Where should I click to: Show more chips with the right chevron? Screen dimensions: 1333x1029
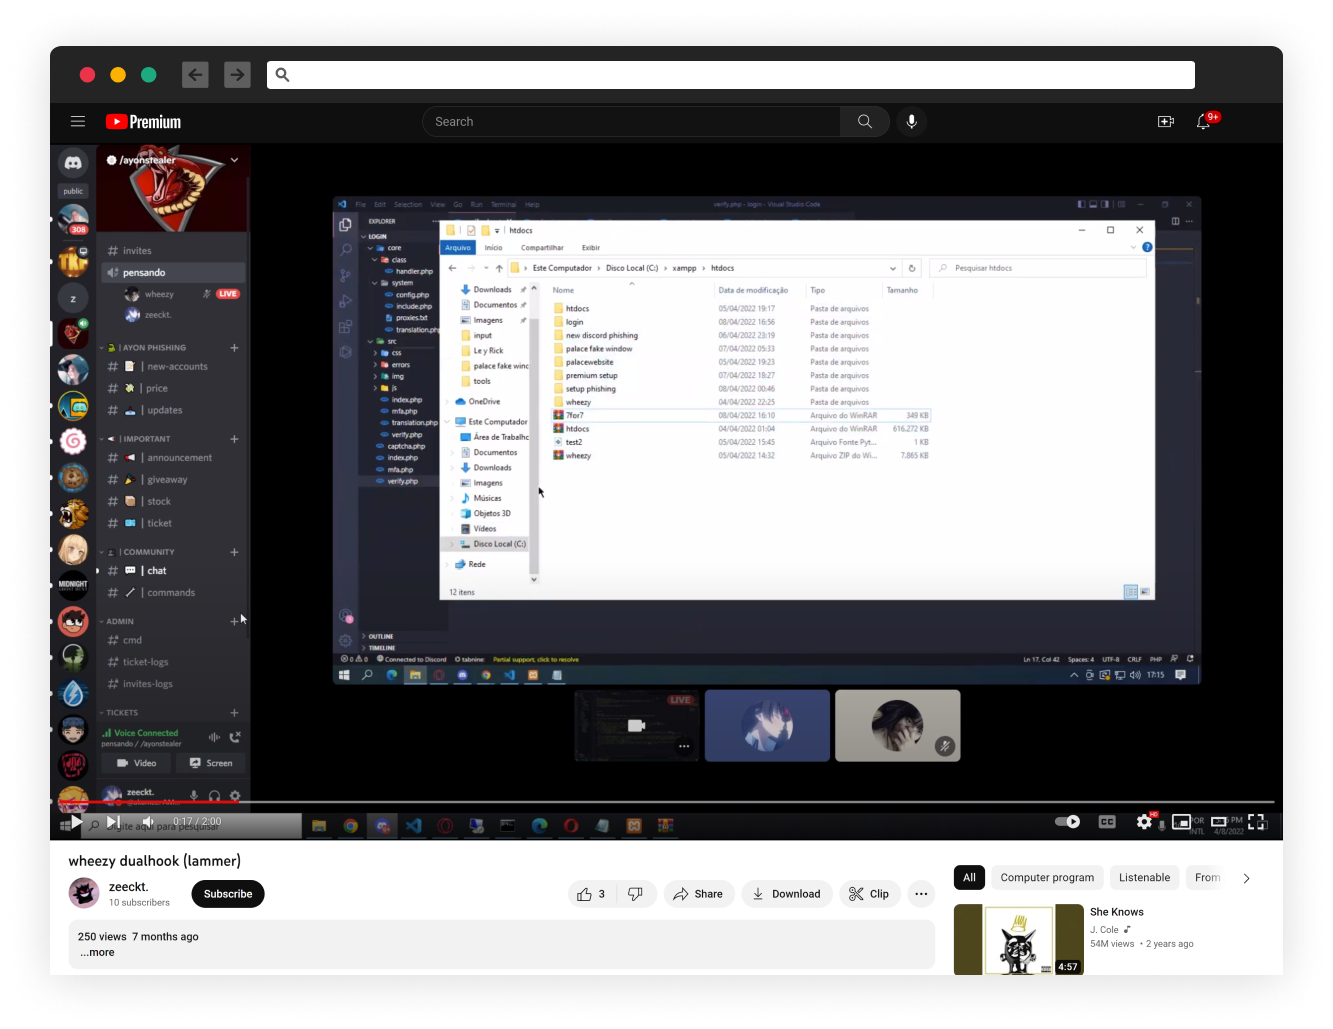(x=1246, y=878)
